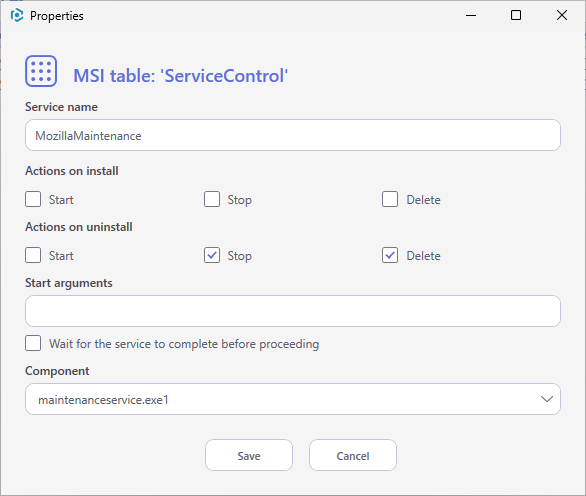The height and width of the screenshot is (496, 586).
Task: Enable Stop under Actions on install
Action: 212,199
